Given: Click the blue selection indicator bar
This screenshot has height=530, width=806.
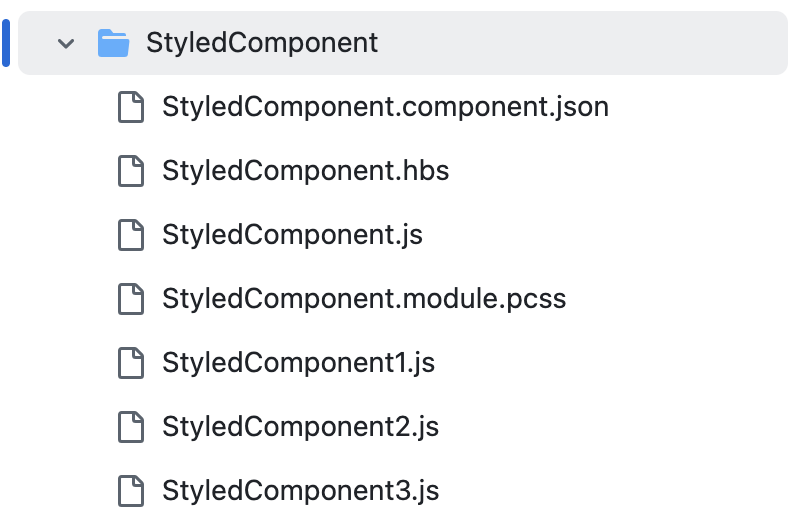Looking at the screenshot, I should click(6, 43).
